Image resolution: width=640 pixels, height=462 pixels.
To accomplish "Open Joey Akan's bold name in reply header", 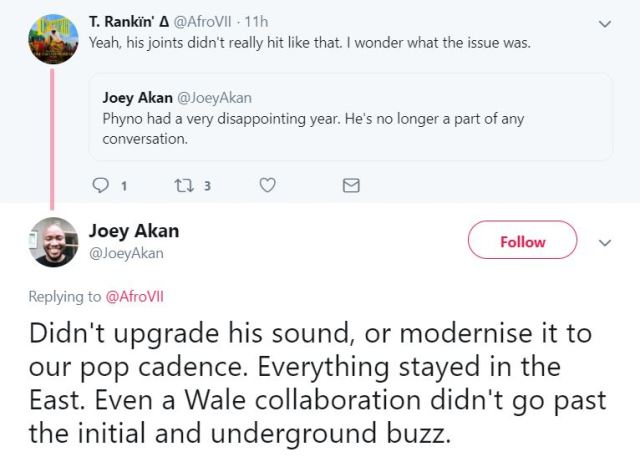I will click(x=134, y=231).
